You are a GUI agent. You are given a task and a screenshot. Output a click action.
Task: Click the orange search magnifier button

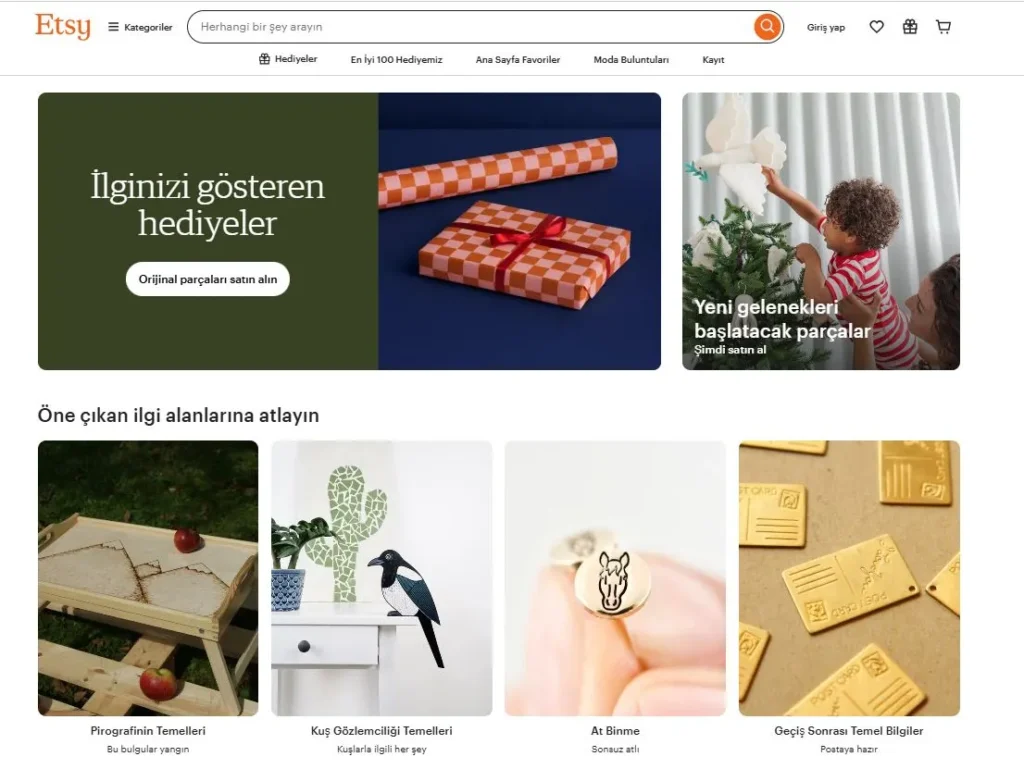[767, 27]
